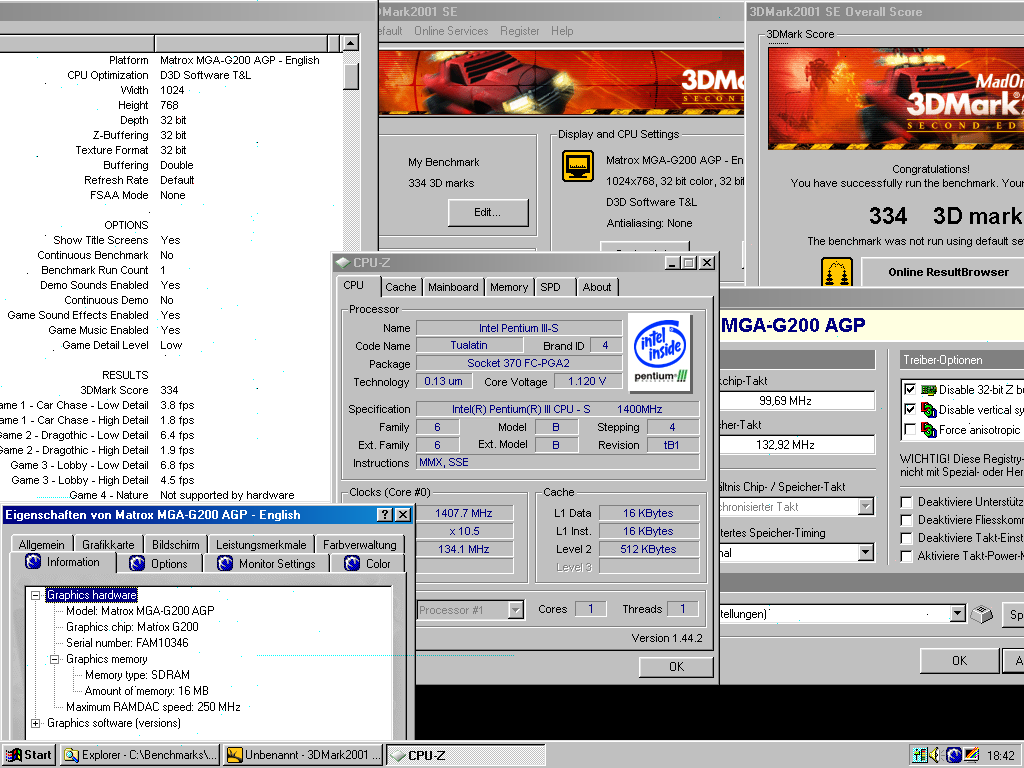Open the Einstellungen profile dropdown

coord(957,614)
